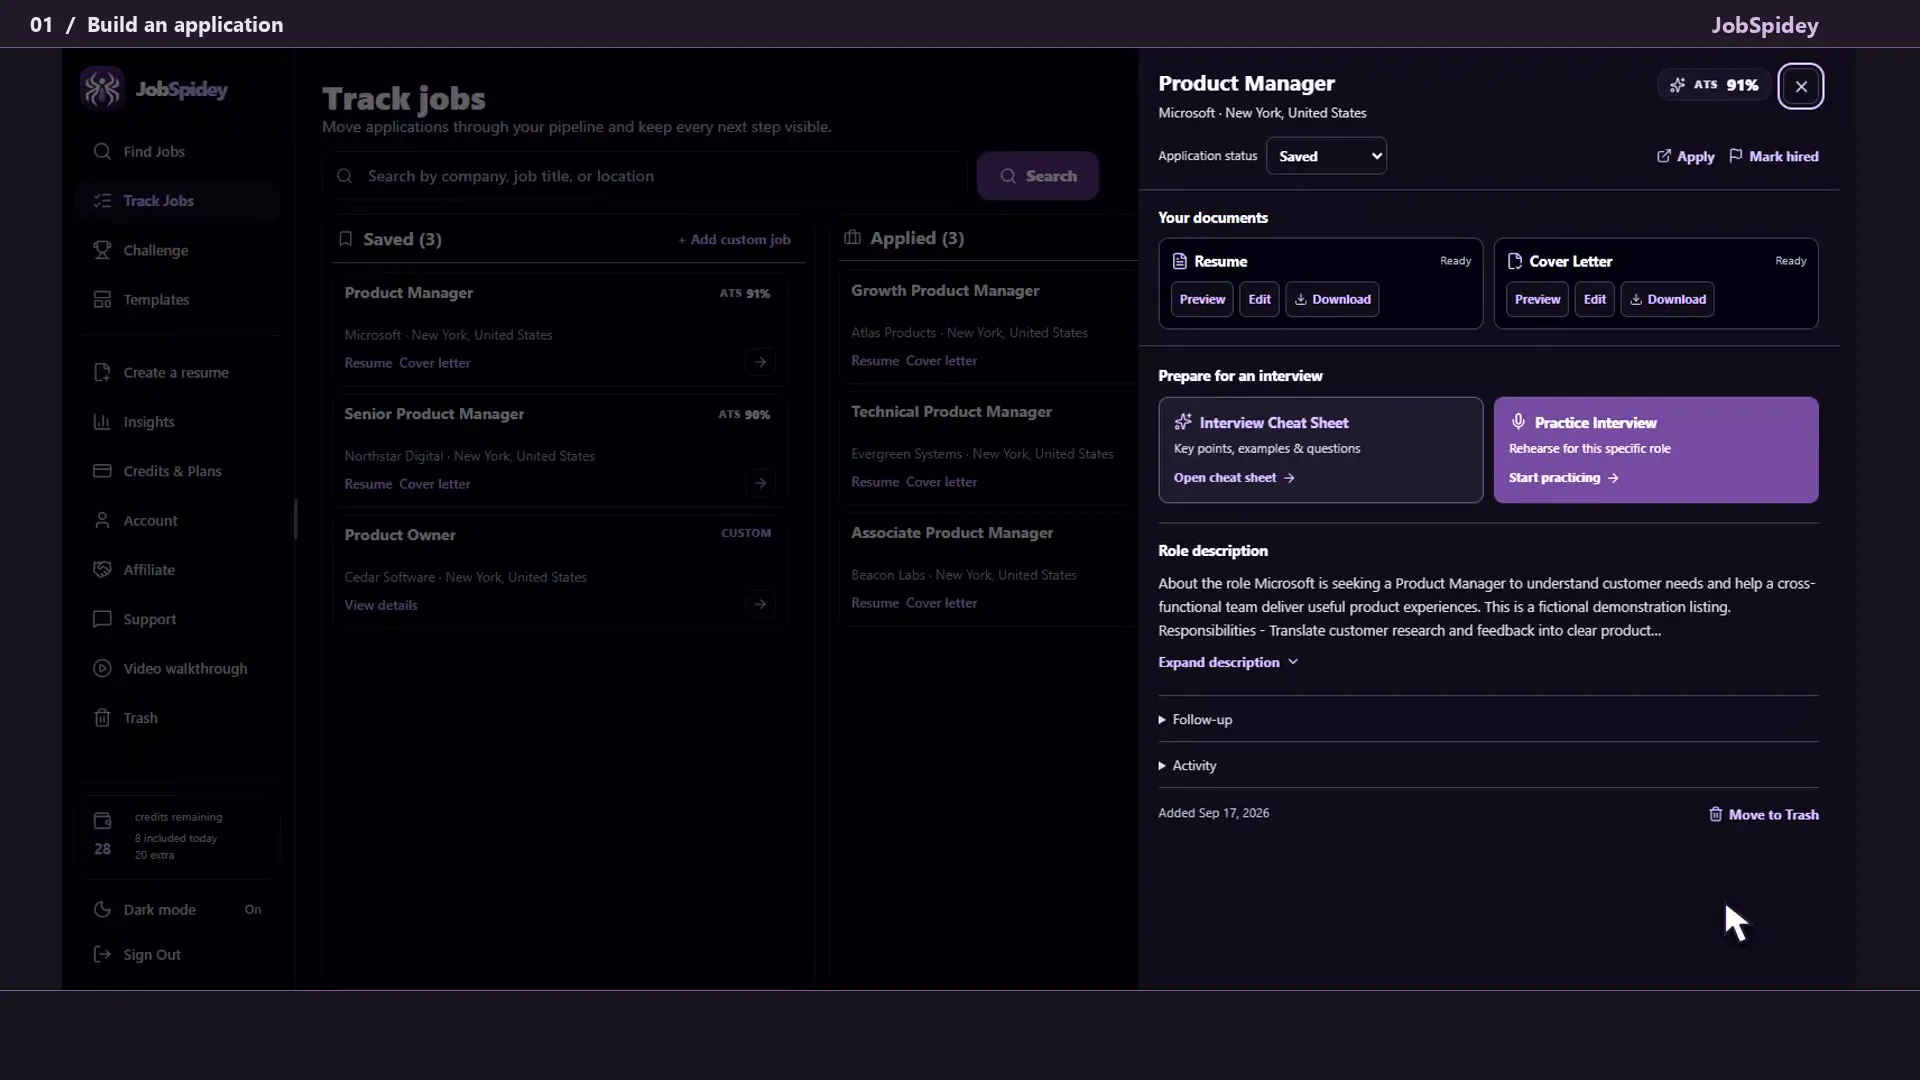This screenshot has height=1080, width=1920.
Task: Click Resume link on Growth Product Manager card
Action: click(x=875, y=361)
